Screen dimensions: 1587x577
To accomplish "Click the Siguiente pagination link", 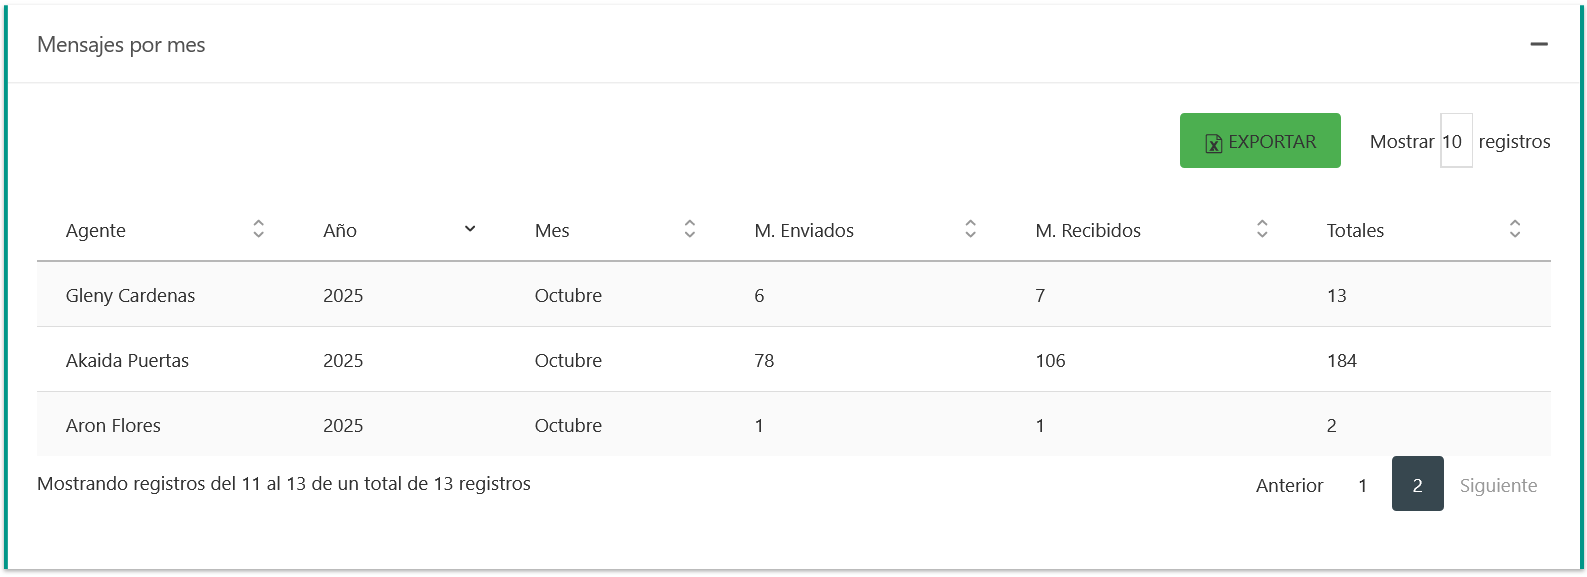I will click(x=1497, y=484).
